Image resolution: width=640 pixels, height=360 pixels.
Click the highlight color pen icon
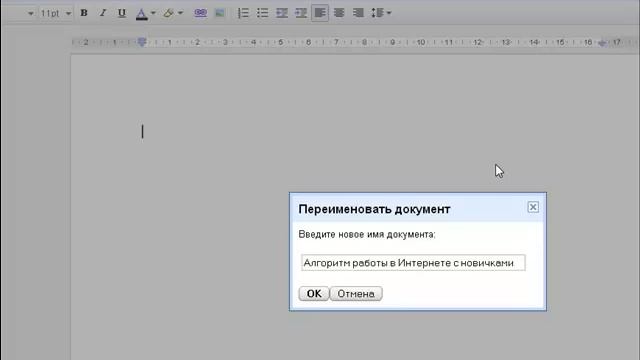pos(168,13)
